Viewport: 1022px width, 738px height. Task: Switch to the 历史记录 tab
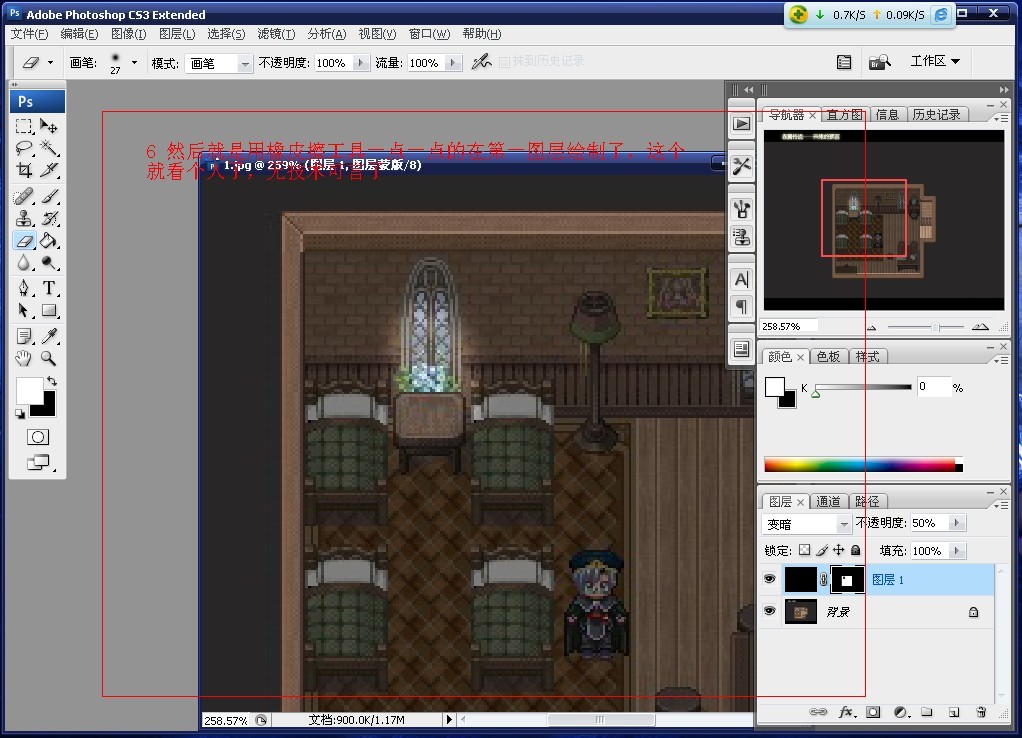point(936,115)
